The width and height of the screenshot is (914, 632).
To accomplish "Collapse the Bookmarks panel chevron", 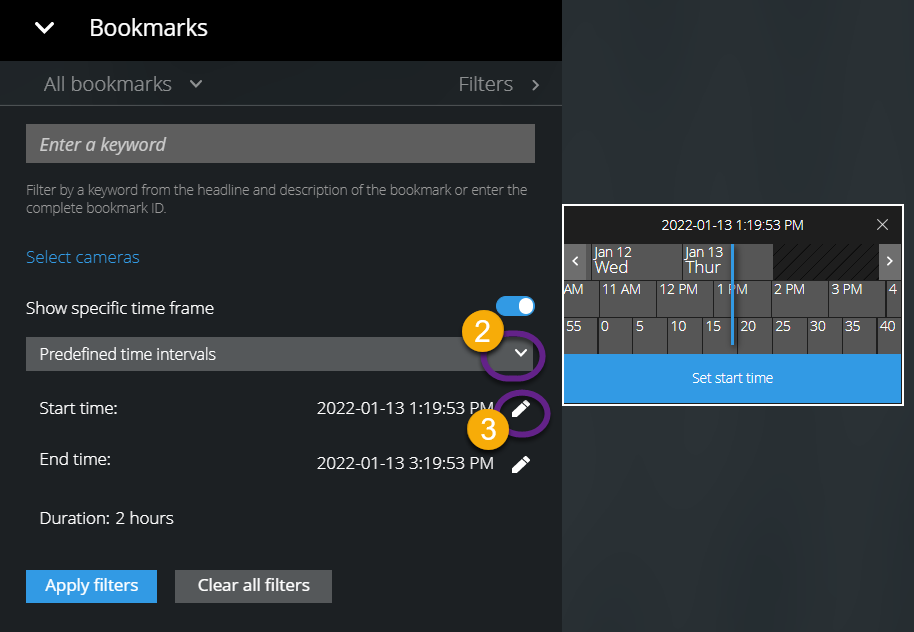I will point(44,27).
